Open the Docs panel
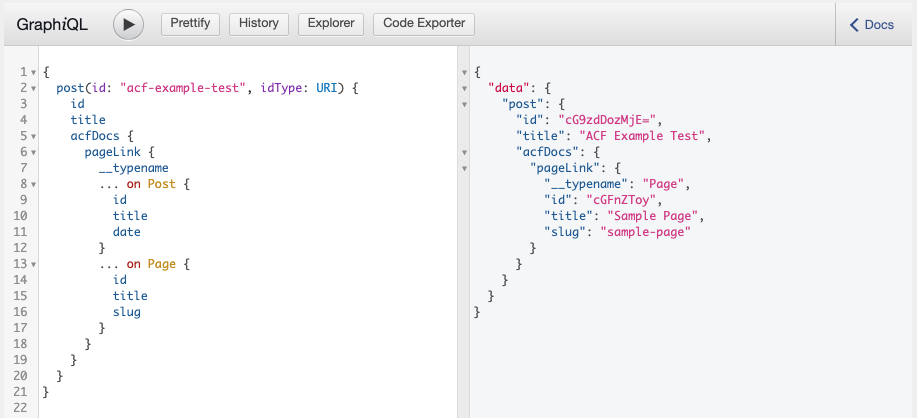 click(x=872, y=25)
